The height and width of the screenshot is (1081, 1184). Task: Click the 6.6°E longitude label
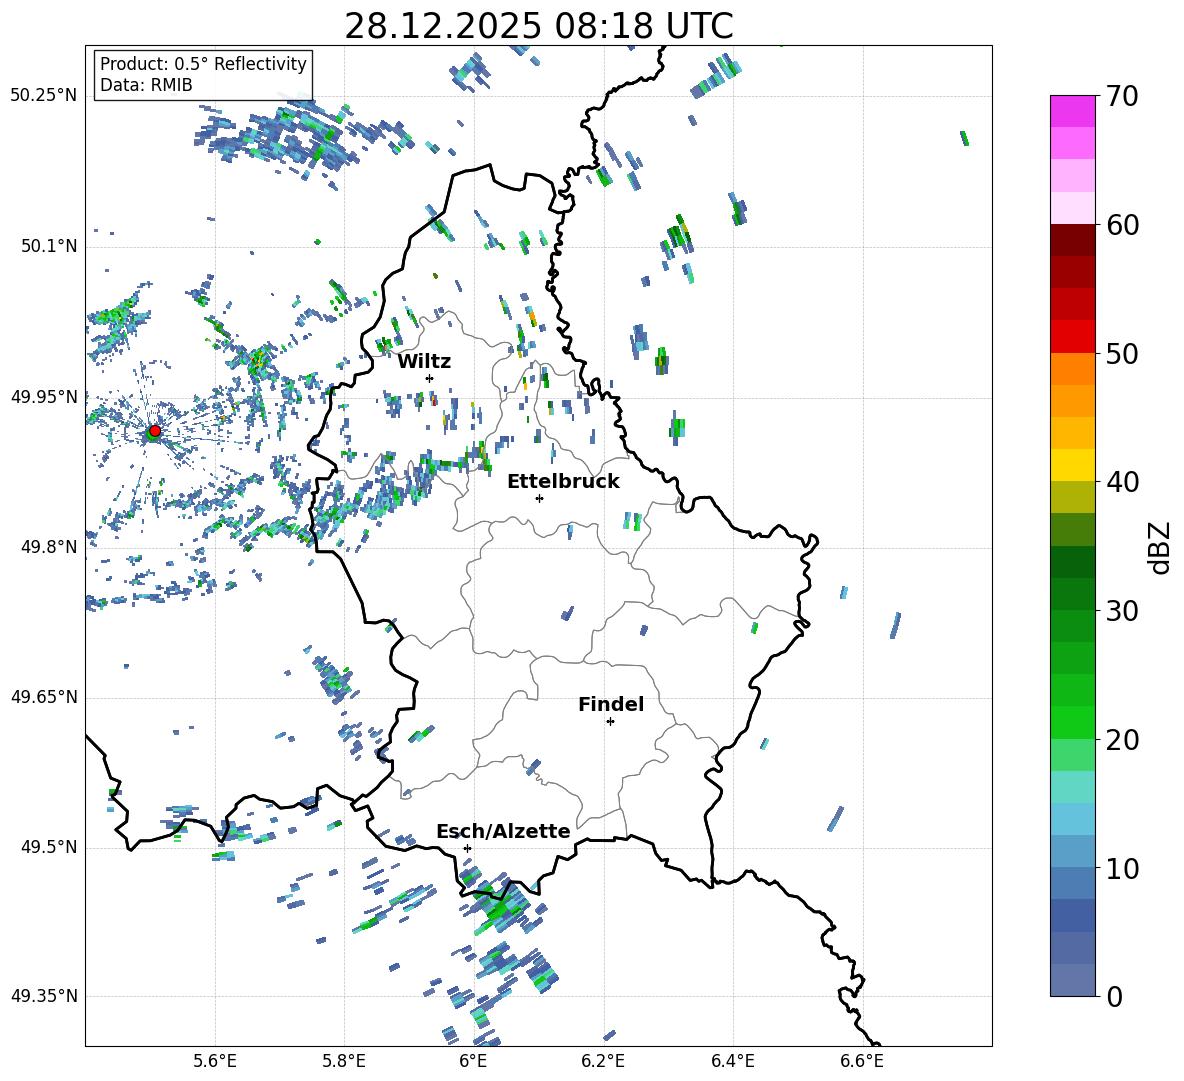tap(862, 1061)
